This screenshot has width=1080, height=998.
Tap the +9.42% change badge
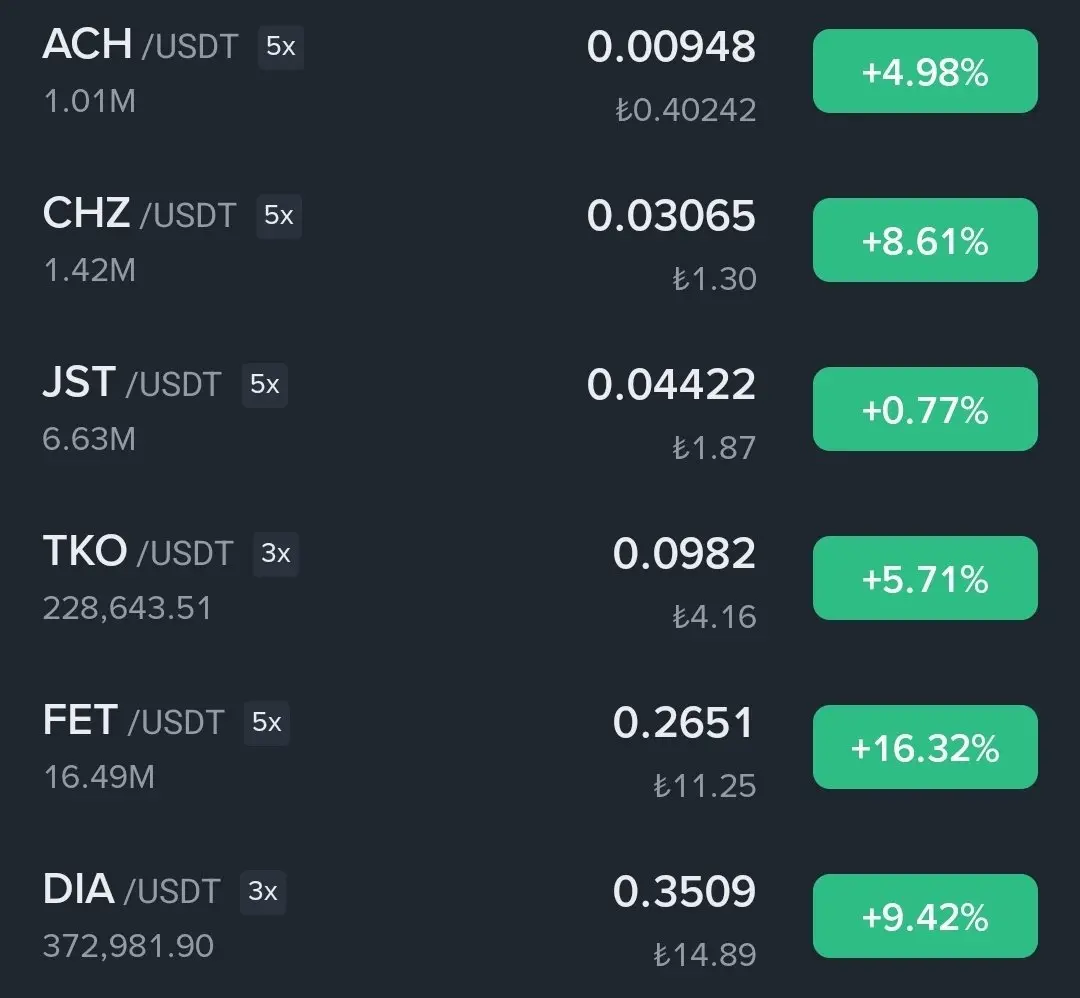925,916
